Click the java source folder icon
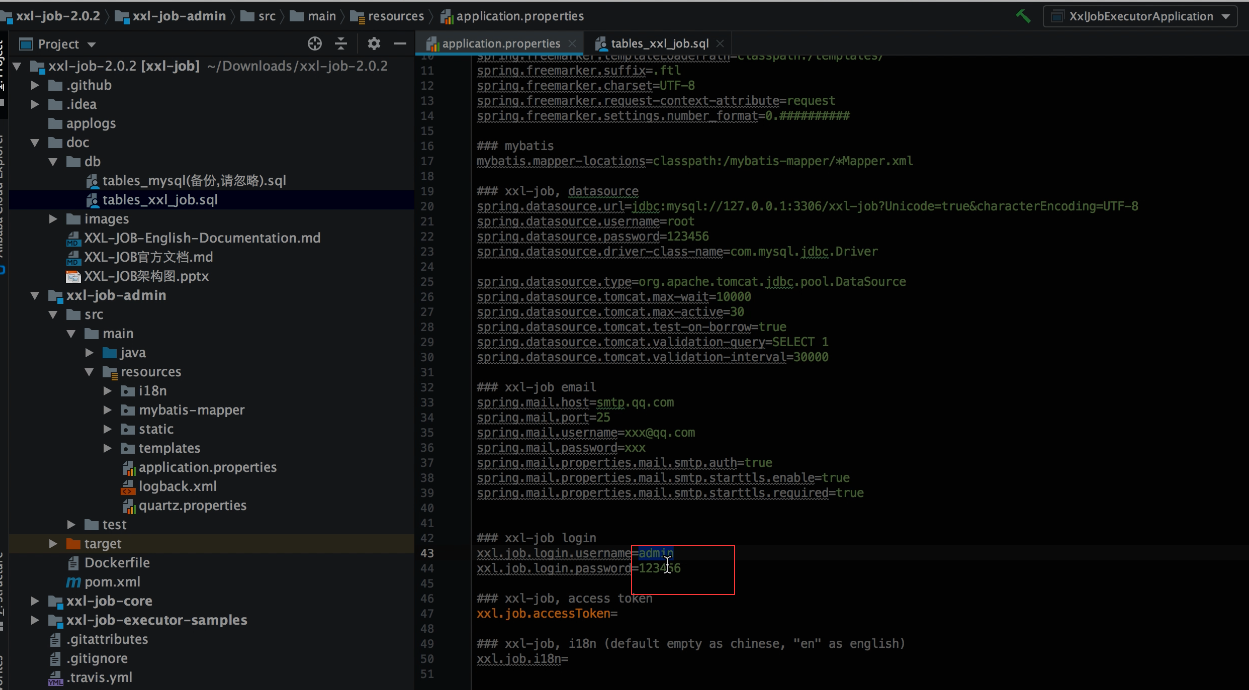The width and height of the screenshot is (1249, 690). 110,352
